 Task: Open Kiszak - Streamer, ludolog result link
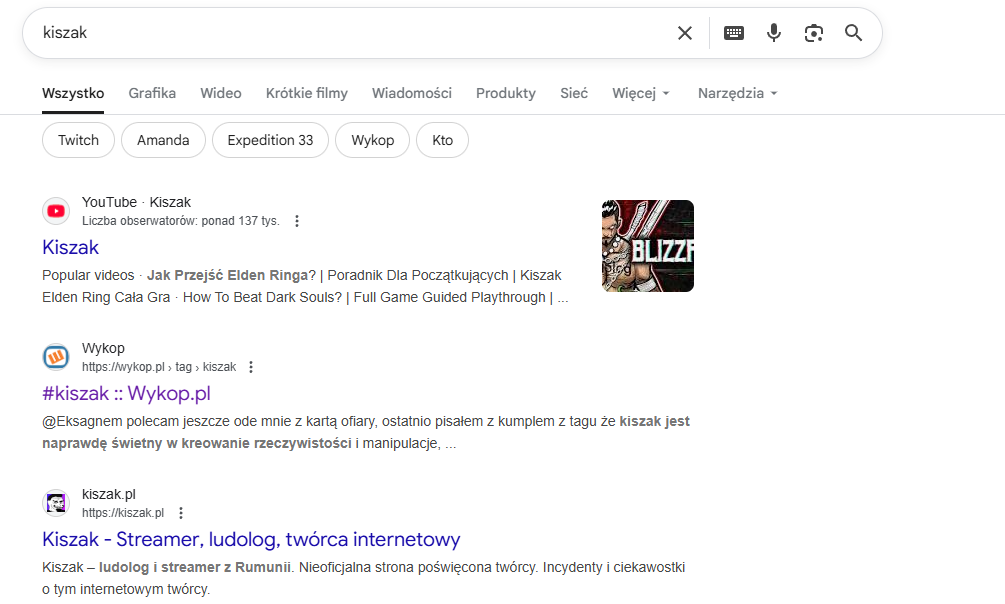(251, 539)
